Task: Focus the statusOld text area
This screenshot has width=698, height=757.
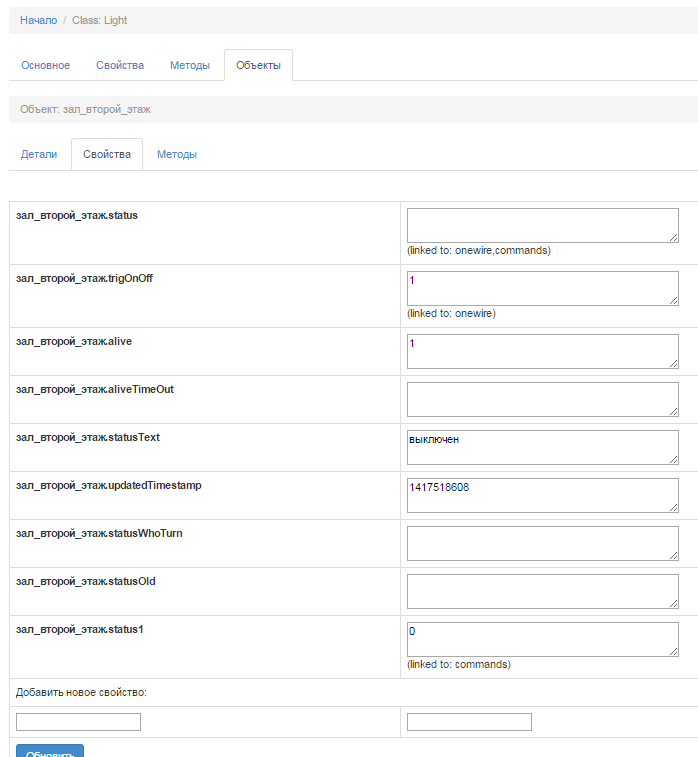Action: click(x=542, y=591)
